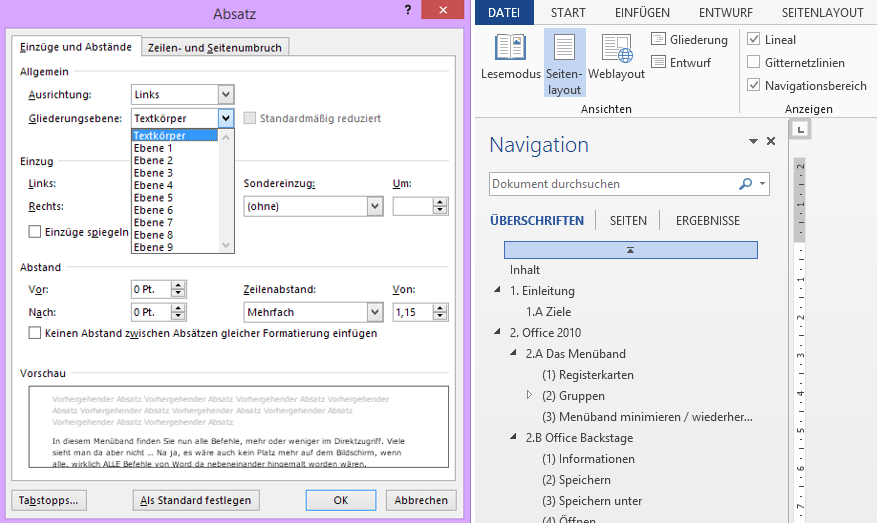This screenshot has width=877, height=523.
Task: Collapse the 2.A Das Menüband heading
Action: pyautogui.click(x=514, y=353)
